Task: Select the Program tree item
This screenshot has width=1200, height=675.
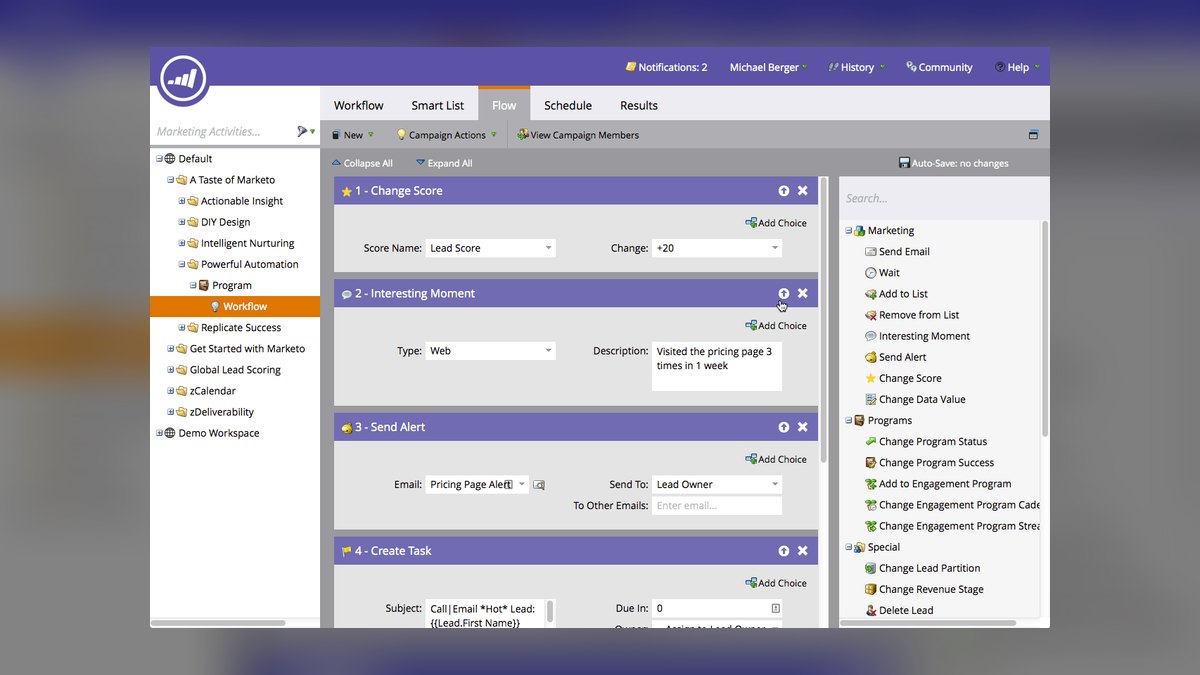Action: pos(231,285)
